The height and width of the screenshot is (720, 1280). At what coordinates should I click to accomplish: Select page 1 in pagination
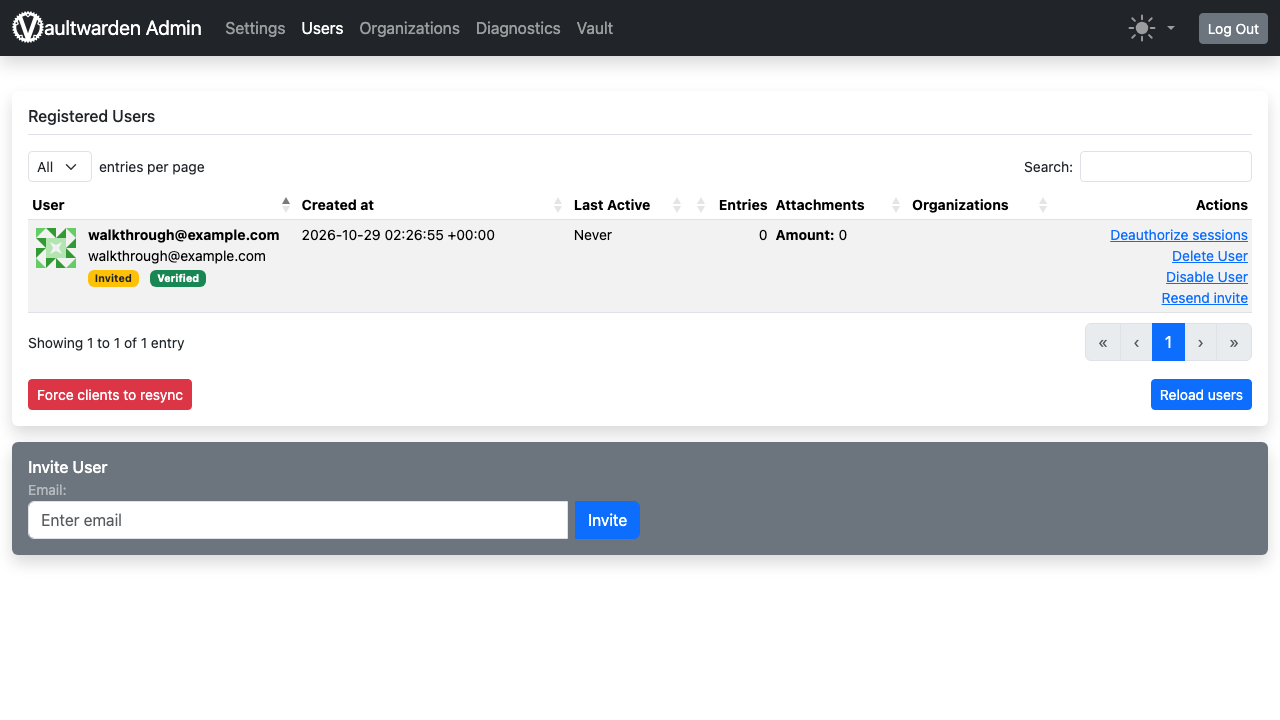tap(1168, 342)
